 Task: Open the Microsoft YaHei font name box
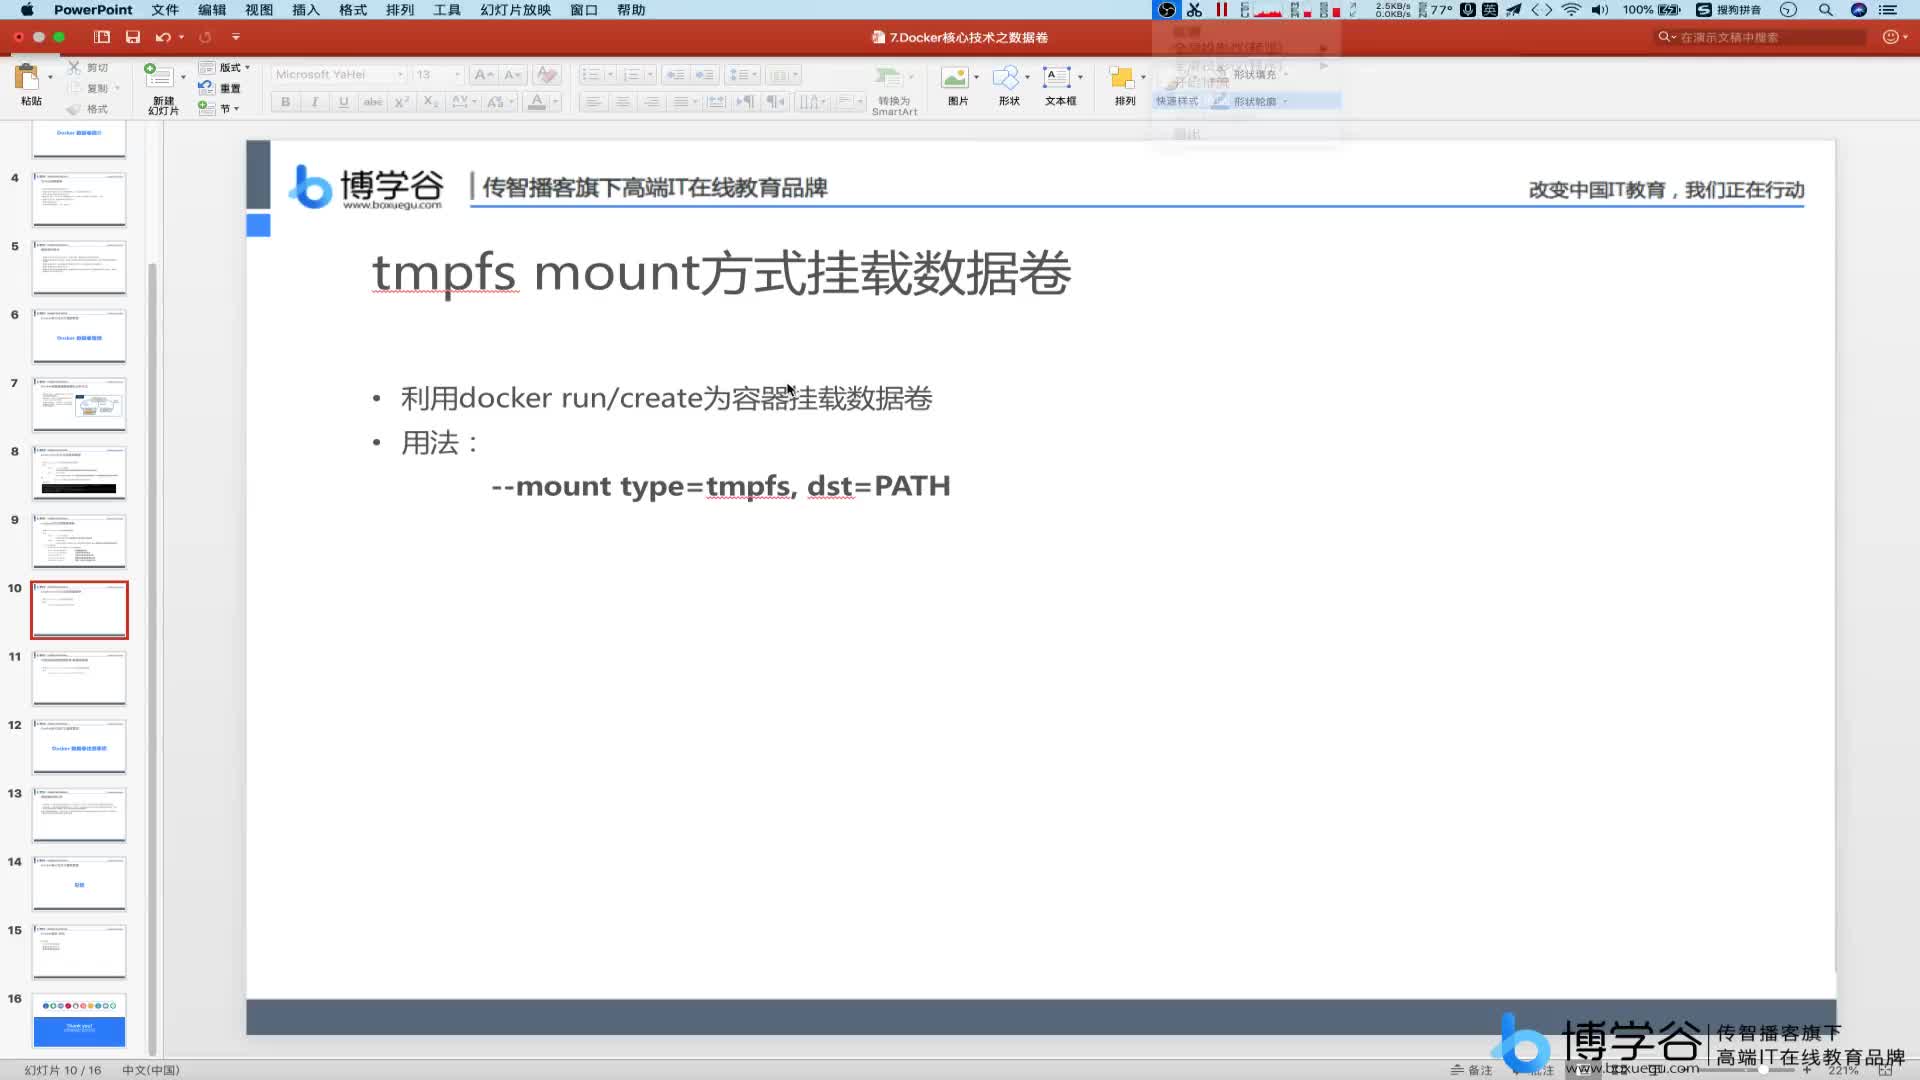[x=339, y=75]
